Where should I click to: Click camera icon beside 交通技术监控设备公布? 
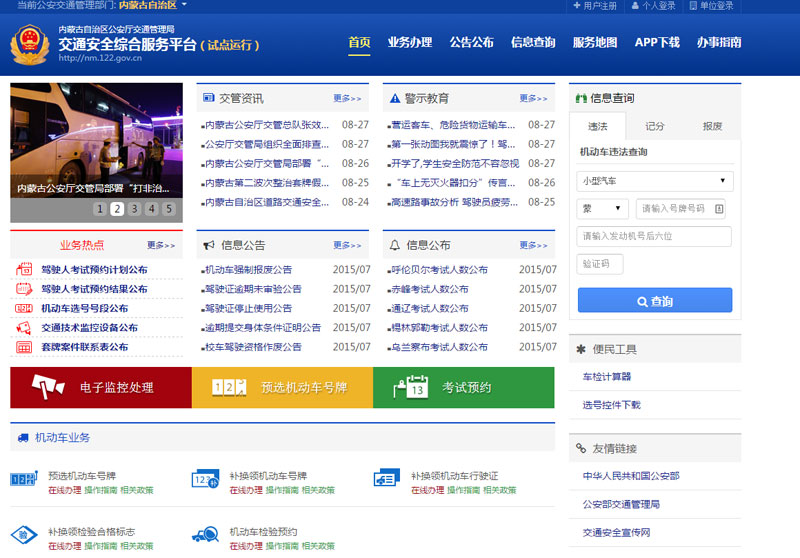[x=23, y=327]
